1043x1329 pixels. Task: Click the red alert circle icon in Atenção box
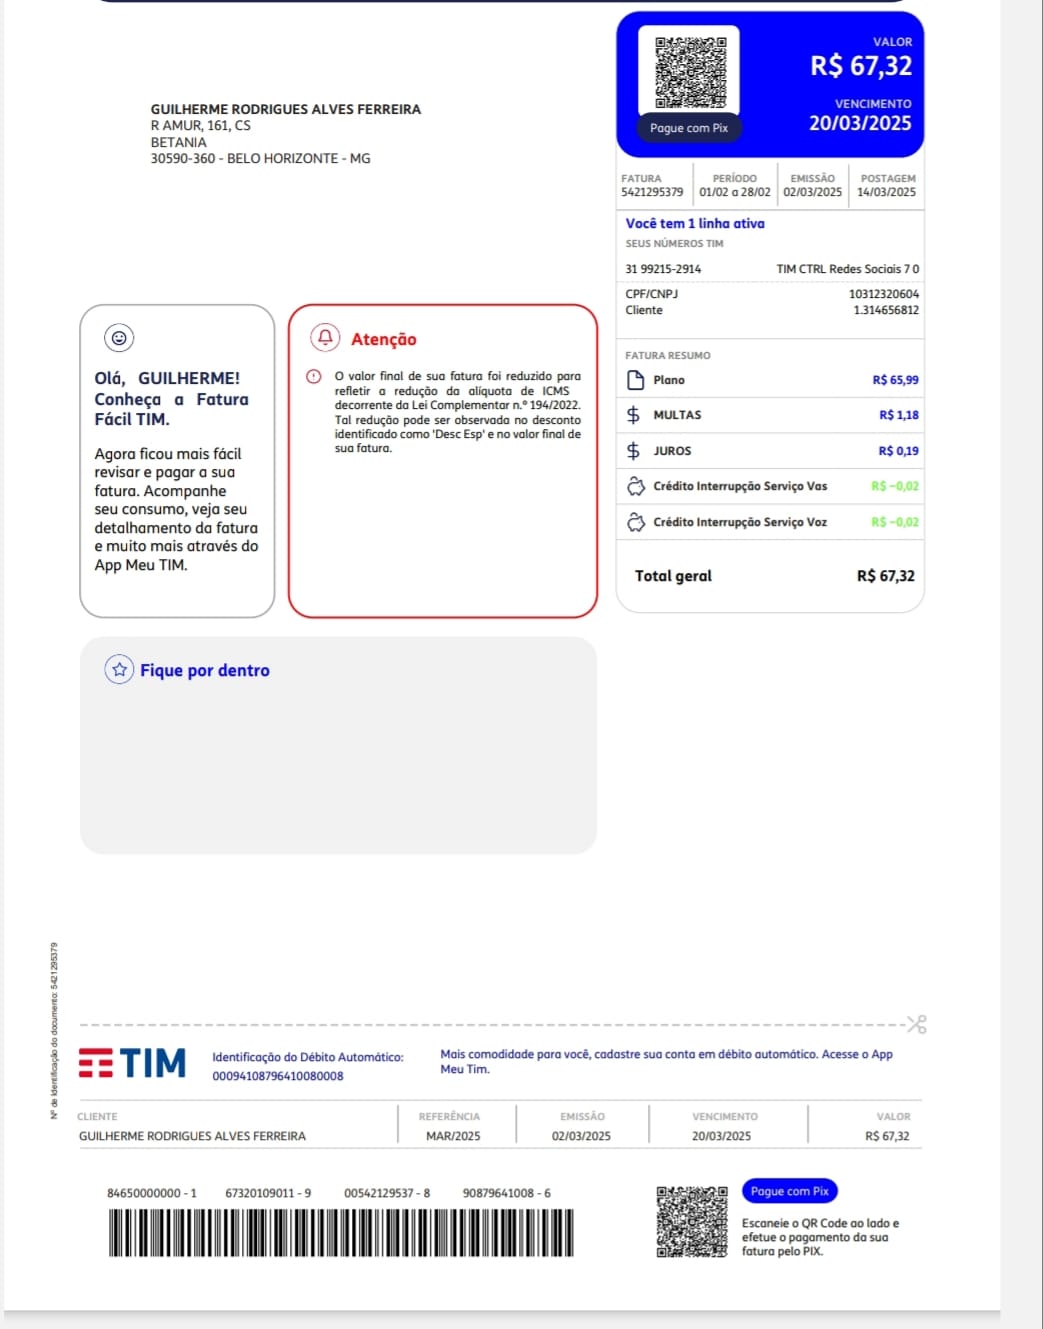pyautogui.click(x=314, y=377)
